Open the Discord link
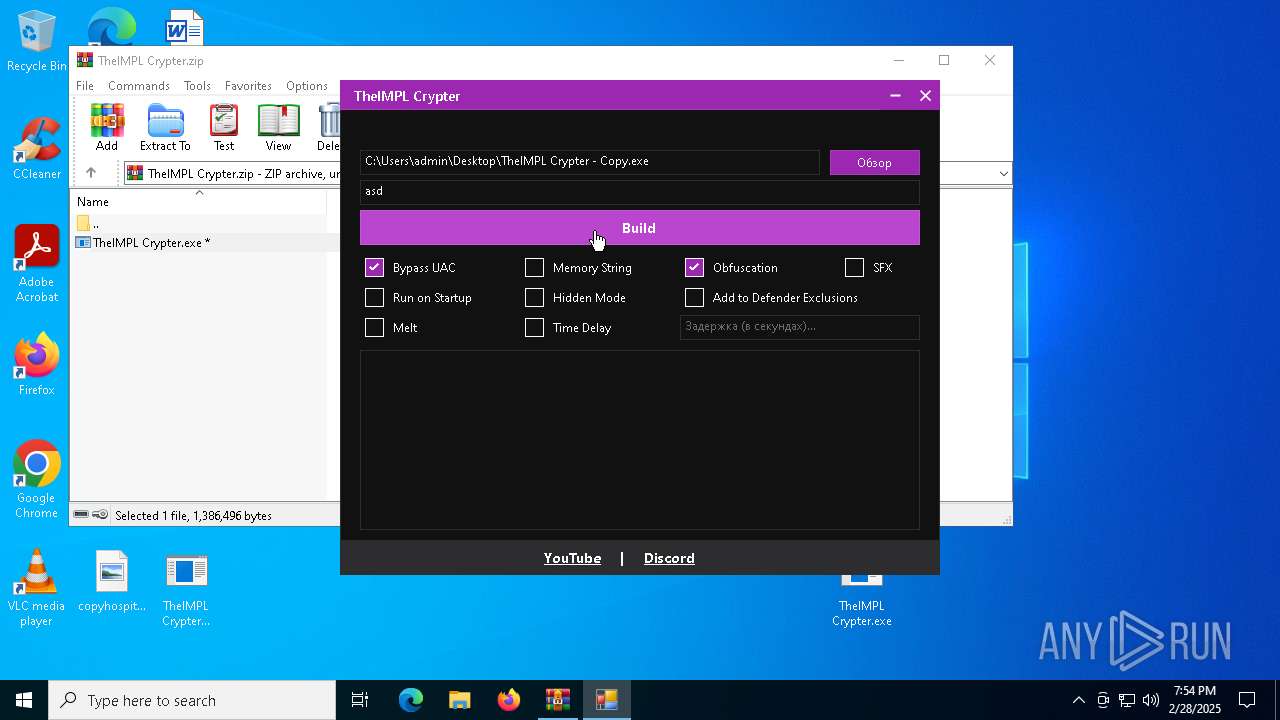The height and width of the screenshot is (720, 1280). [669, 558]
